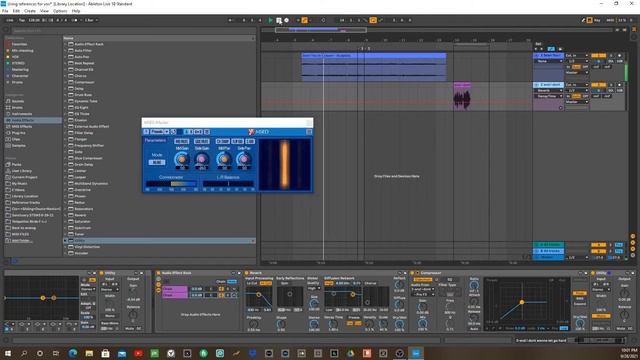Click the Mid Gain knob in MSED

click(x=182, y=159)
